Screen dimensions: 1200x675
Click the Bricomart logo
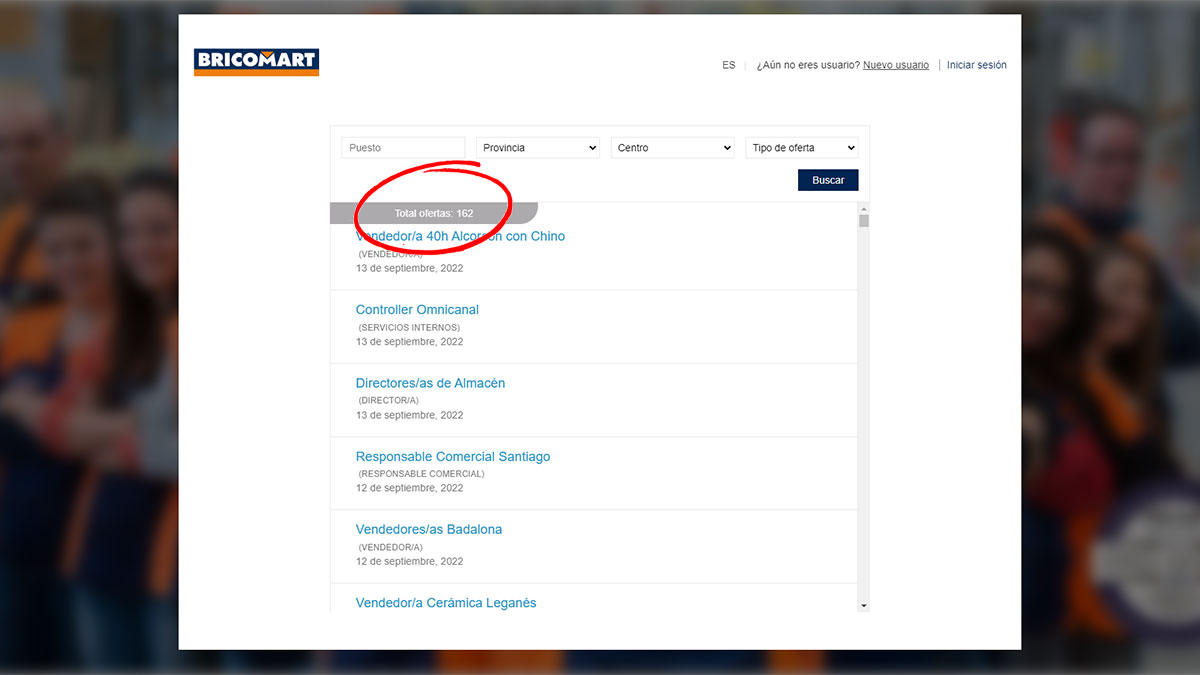256,62
